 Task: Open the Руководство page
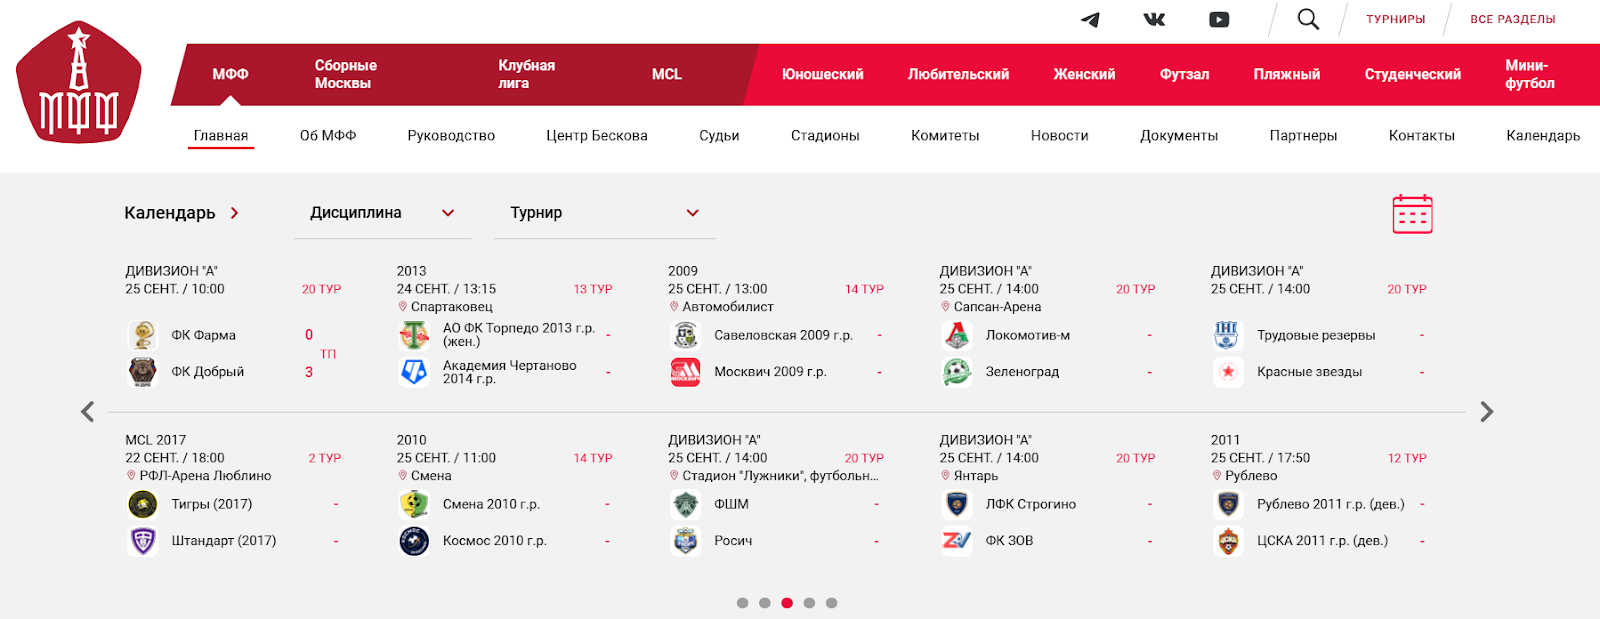point(451,136)
